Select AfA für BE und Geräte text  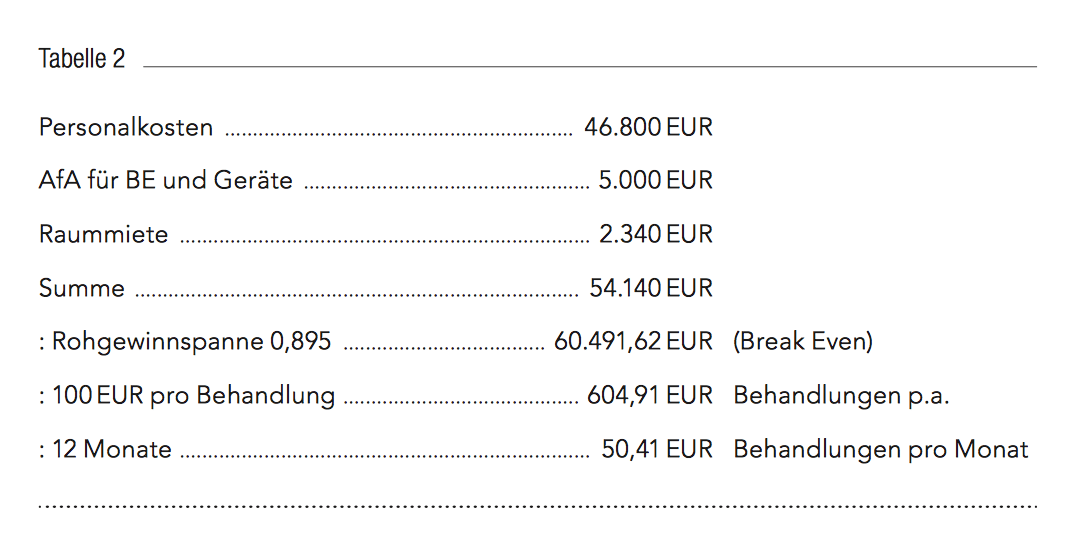click(166, 180)
